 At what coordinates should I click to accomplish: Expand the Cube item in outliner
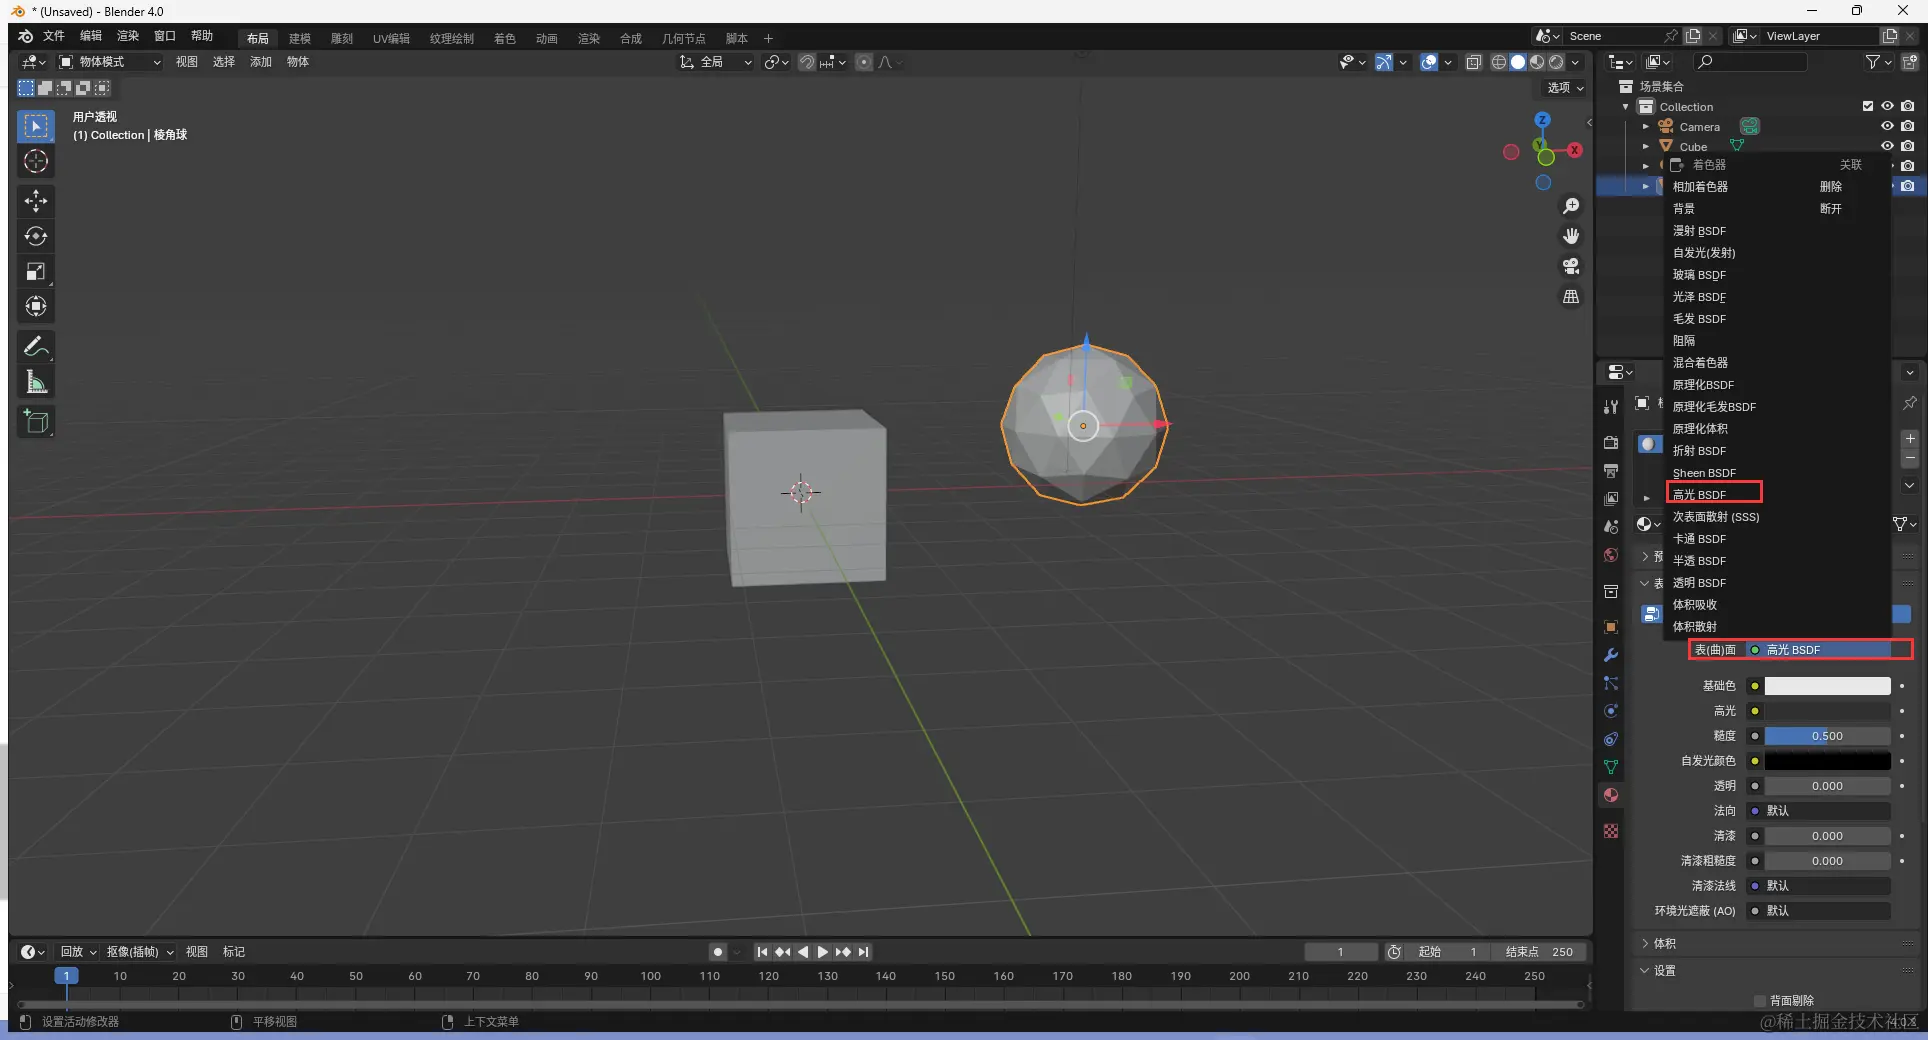click(x=1646, y=147)
